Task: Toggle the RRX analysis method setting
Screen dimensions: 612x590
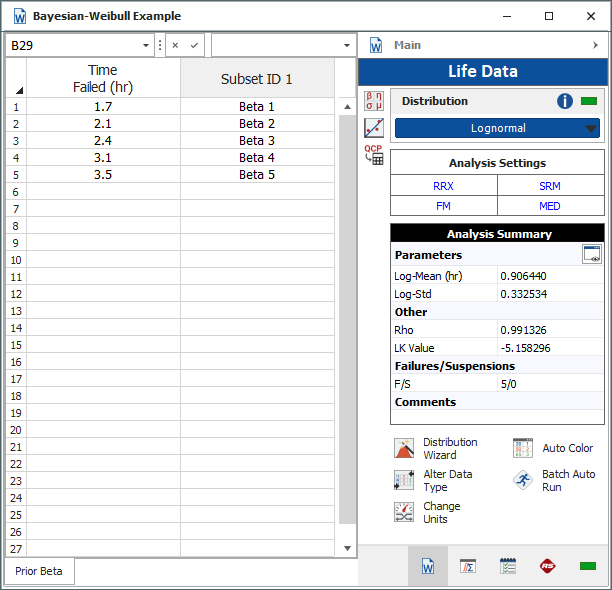Action: [x=443, y=186]
